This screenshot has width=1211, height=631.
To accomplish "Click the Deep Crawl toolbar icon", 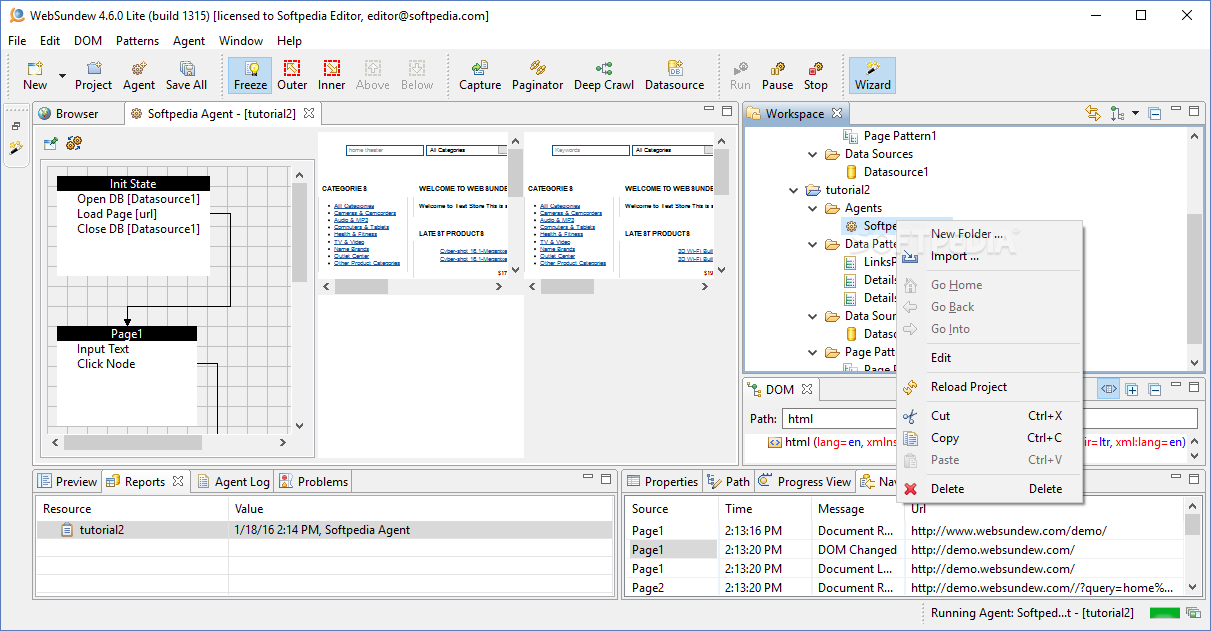I will pyautogui.click(x=604, y=76).
